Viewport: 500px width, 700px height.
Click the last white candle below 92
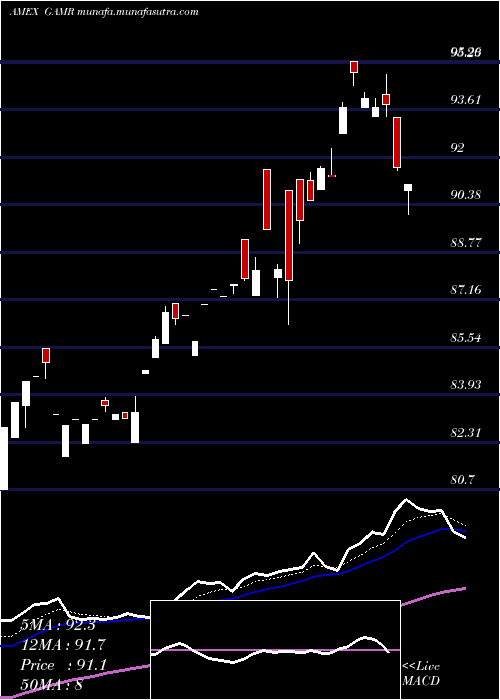[408, 188]
